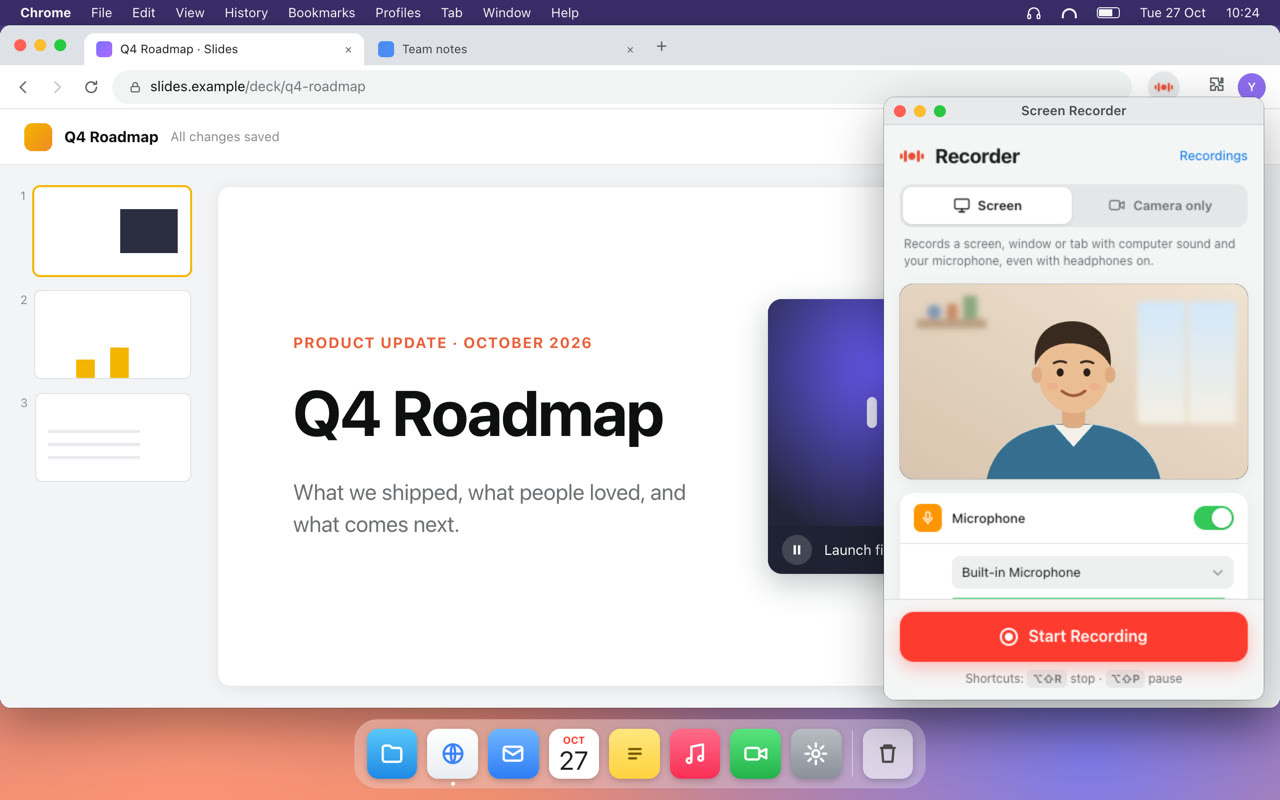
Task: Open the Calendar dock icon
Action: coord(574,754)
